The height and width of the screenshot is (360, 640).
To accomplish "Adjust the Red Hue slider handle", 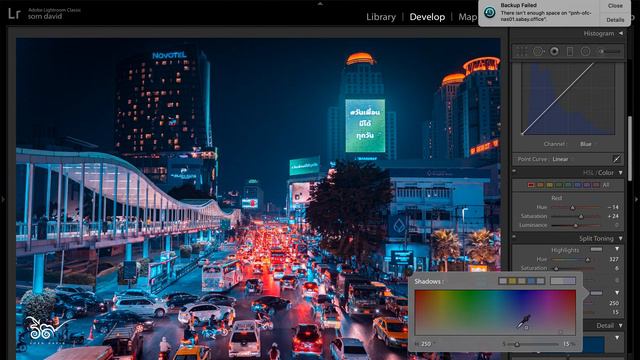I will coord(572,207).
